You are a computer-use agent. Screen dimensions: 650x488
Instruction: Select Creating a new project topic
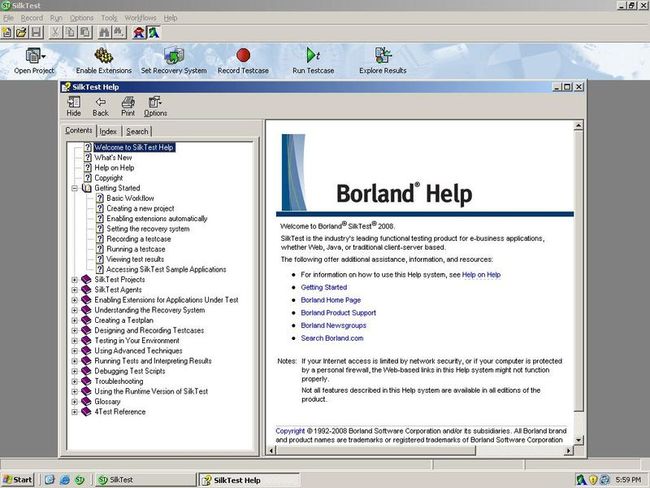pyautogui.click(x=140, y=209)
